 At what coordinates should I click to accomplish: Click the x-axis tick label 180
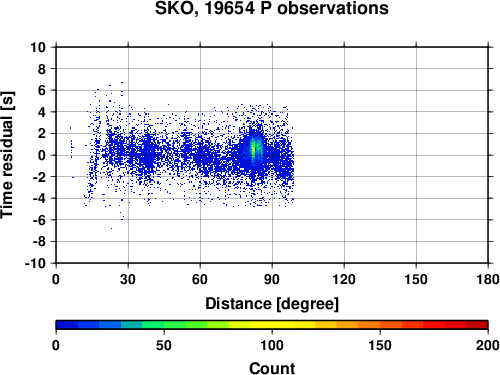[488, 279]
